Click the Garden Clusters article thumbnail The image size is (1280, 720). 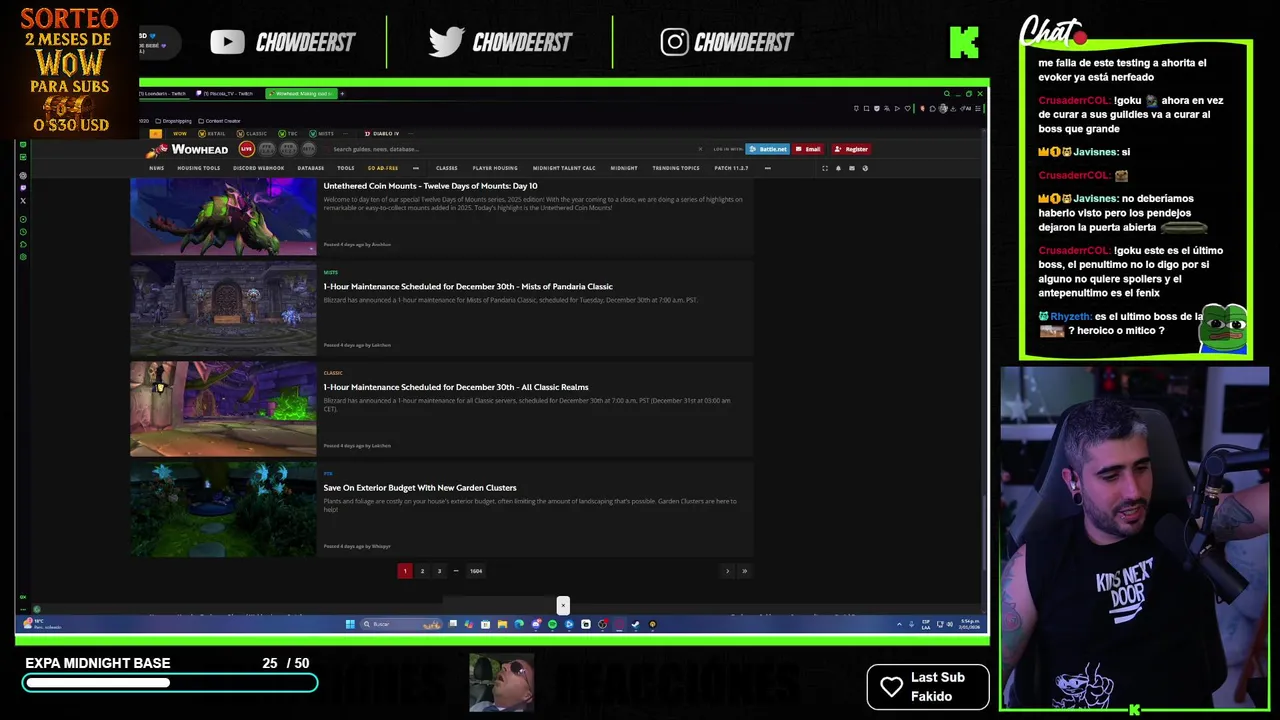click(223, 510)
